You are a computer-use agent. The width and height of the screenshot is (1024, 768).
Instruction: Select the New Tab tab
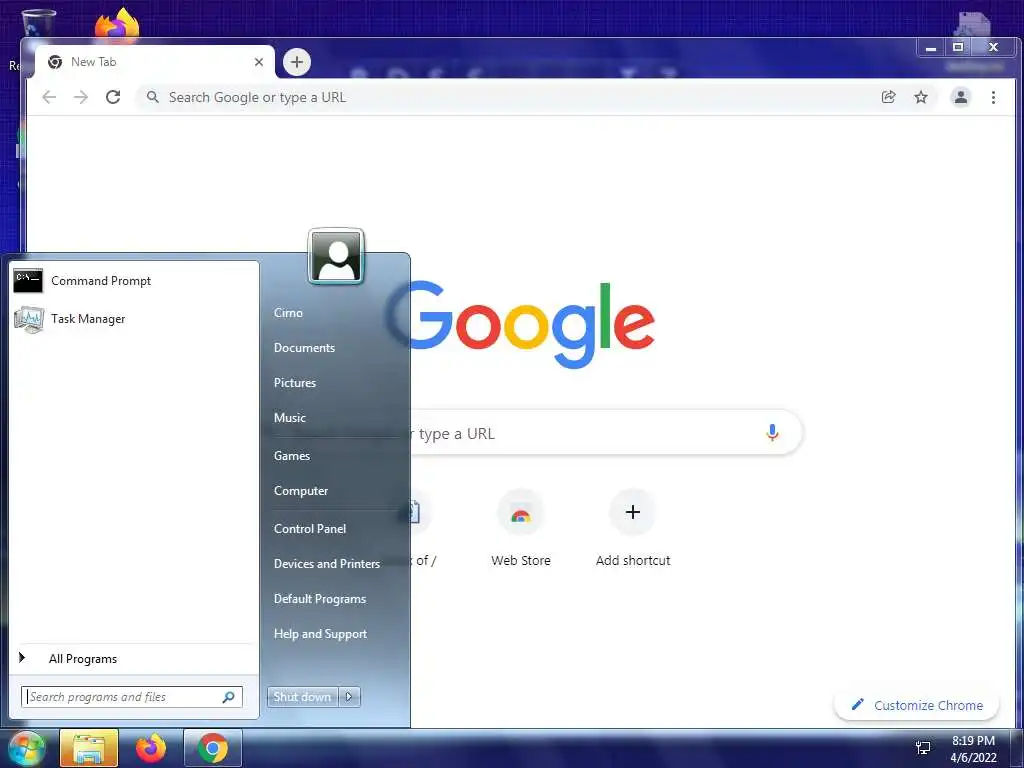(x=154, y=62)
